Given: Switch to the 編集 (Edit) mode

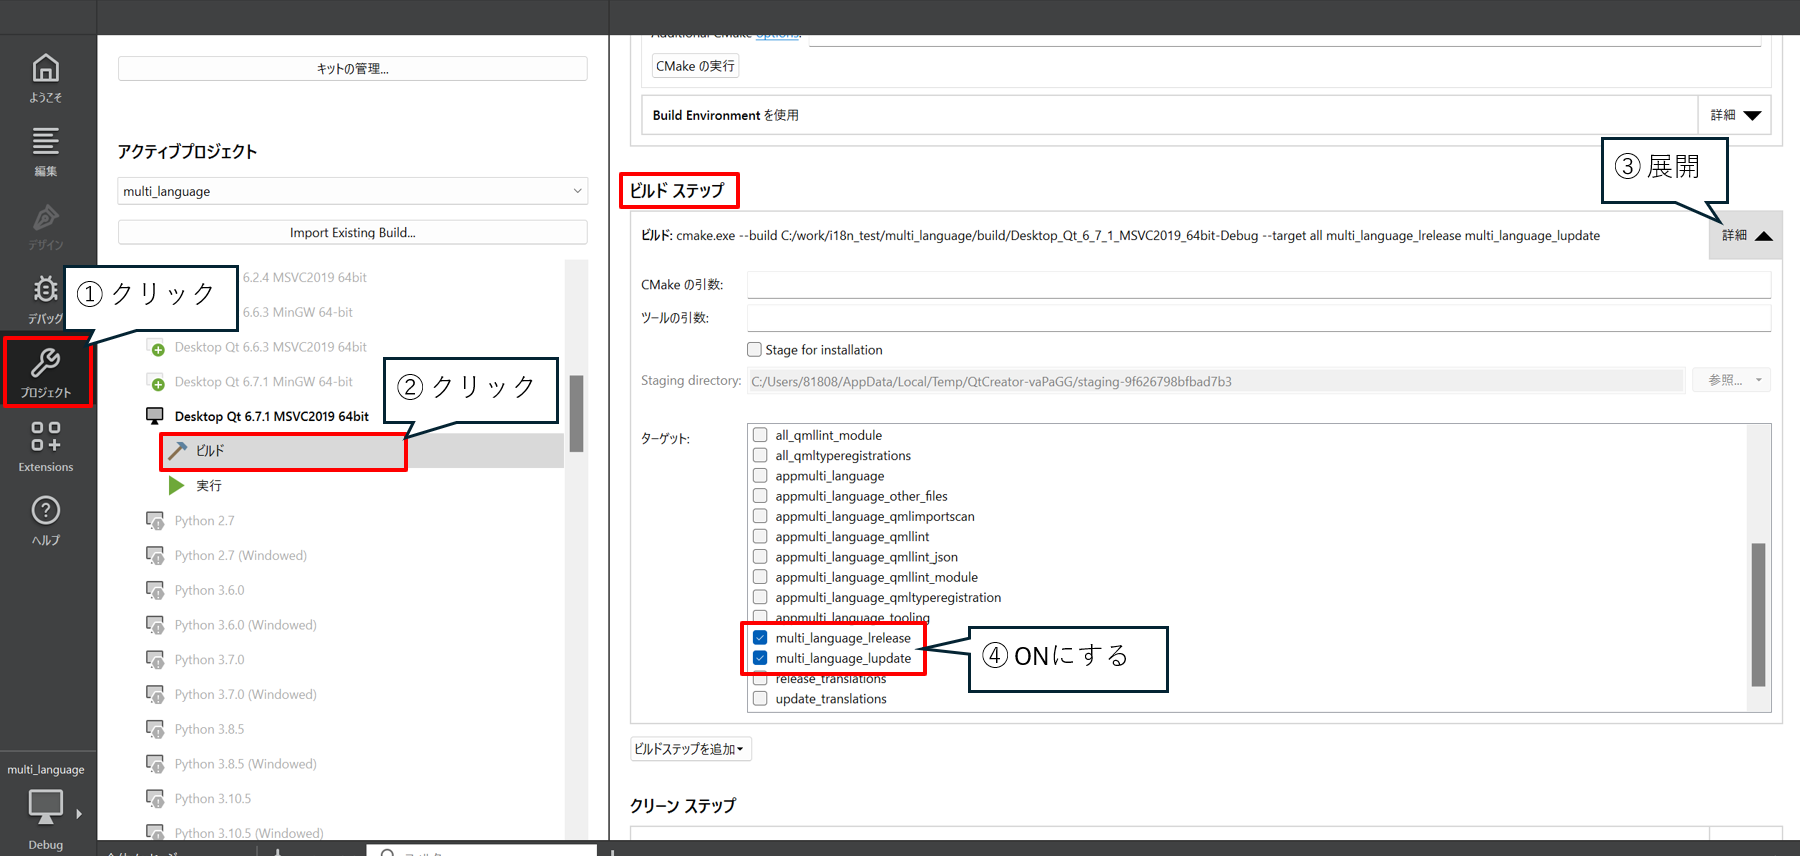Looking at the screenshot, I should 46,150.
